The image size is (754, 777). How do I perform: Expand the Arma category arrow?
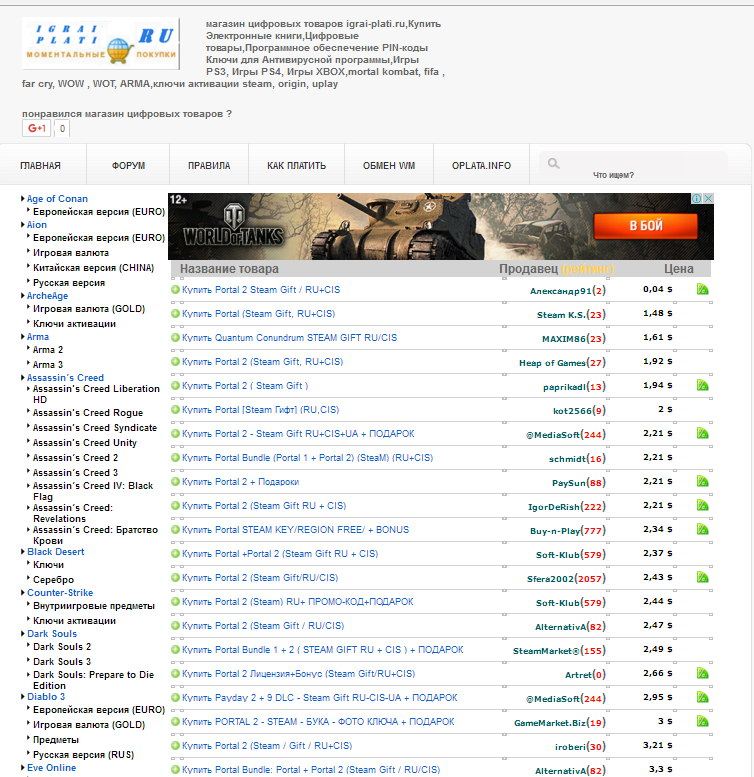pyautogui.click(x=23, y=336)
